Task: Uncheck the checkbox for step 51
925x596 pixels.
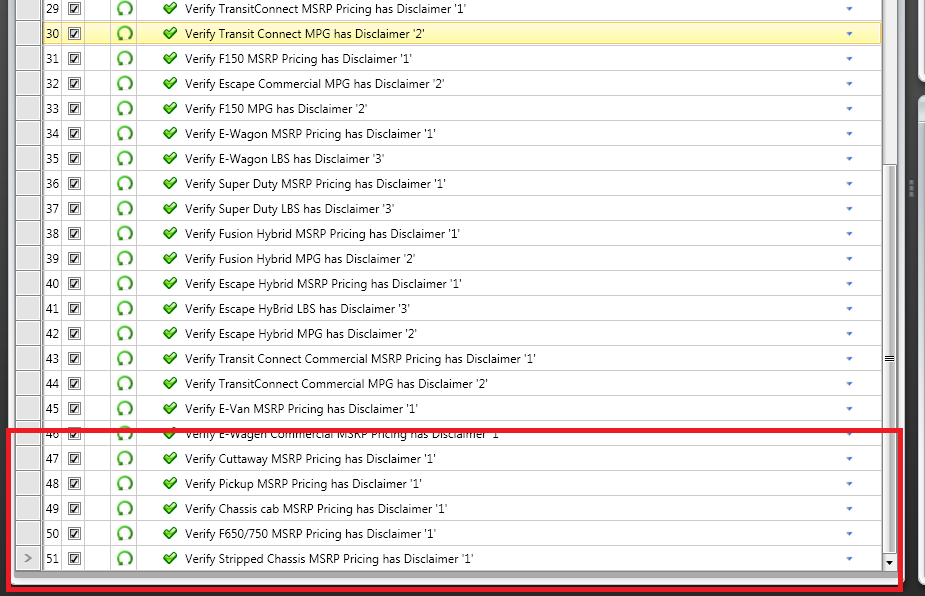Action: point(74,558)
